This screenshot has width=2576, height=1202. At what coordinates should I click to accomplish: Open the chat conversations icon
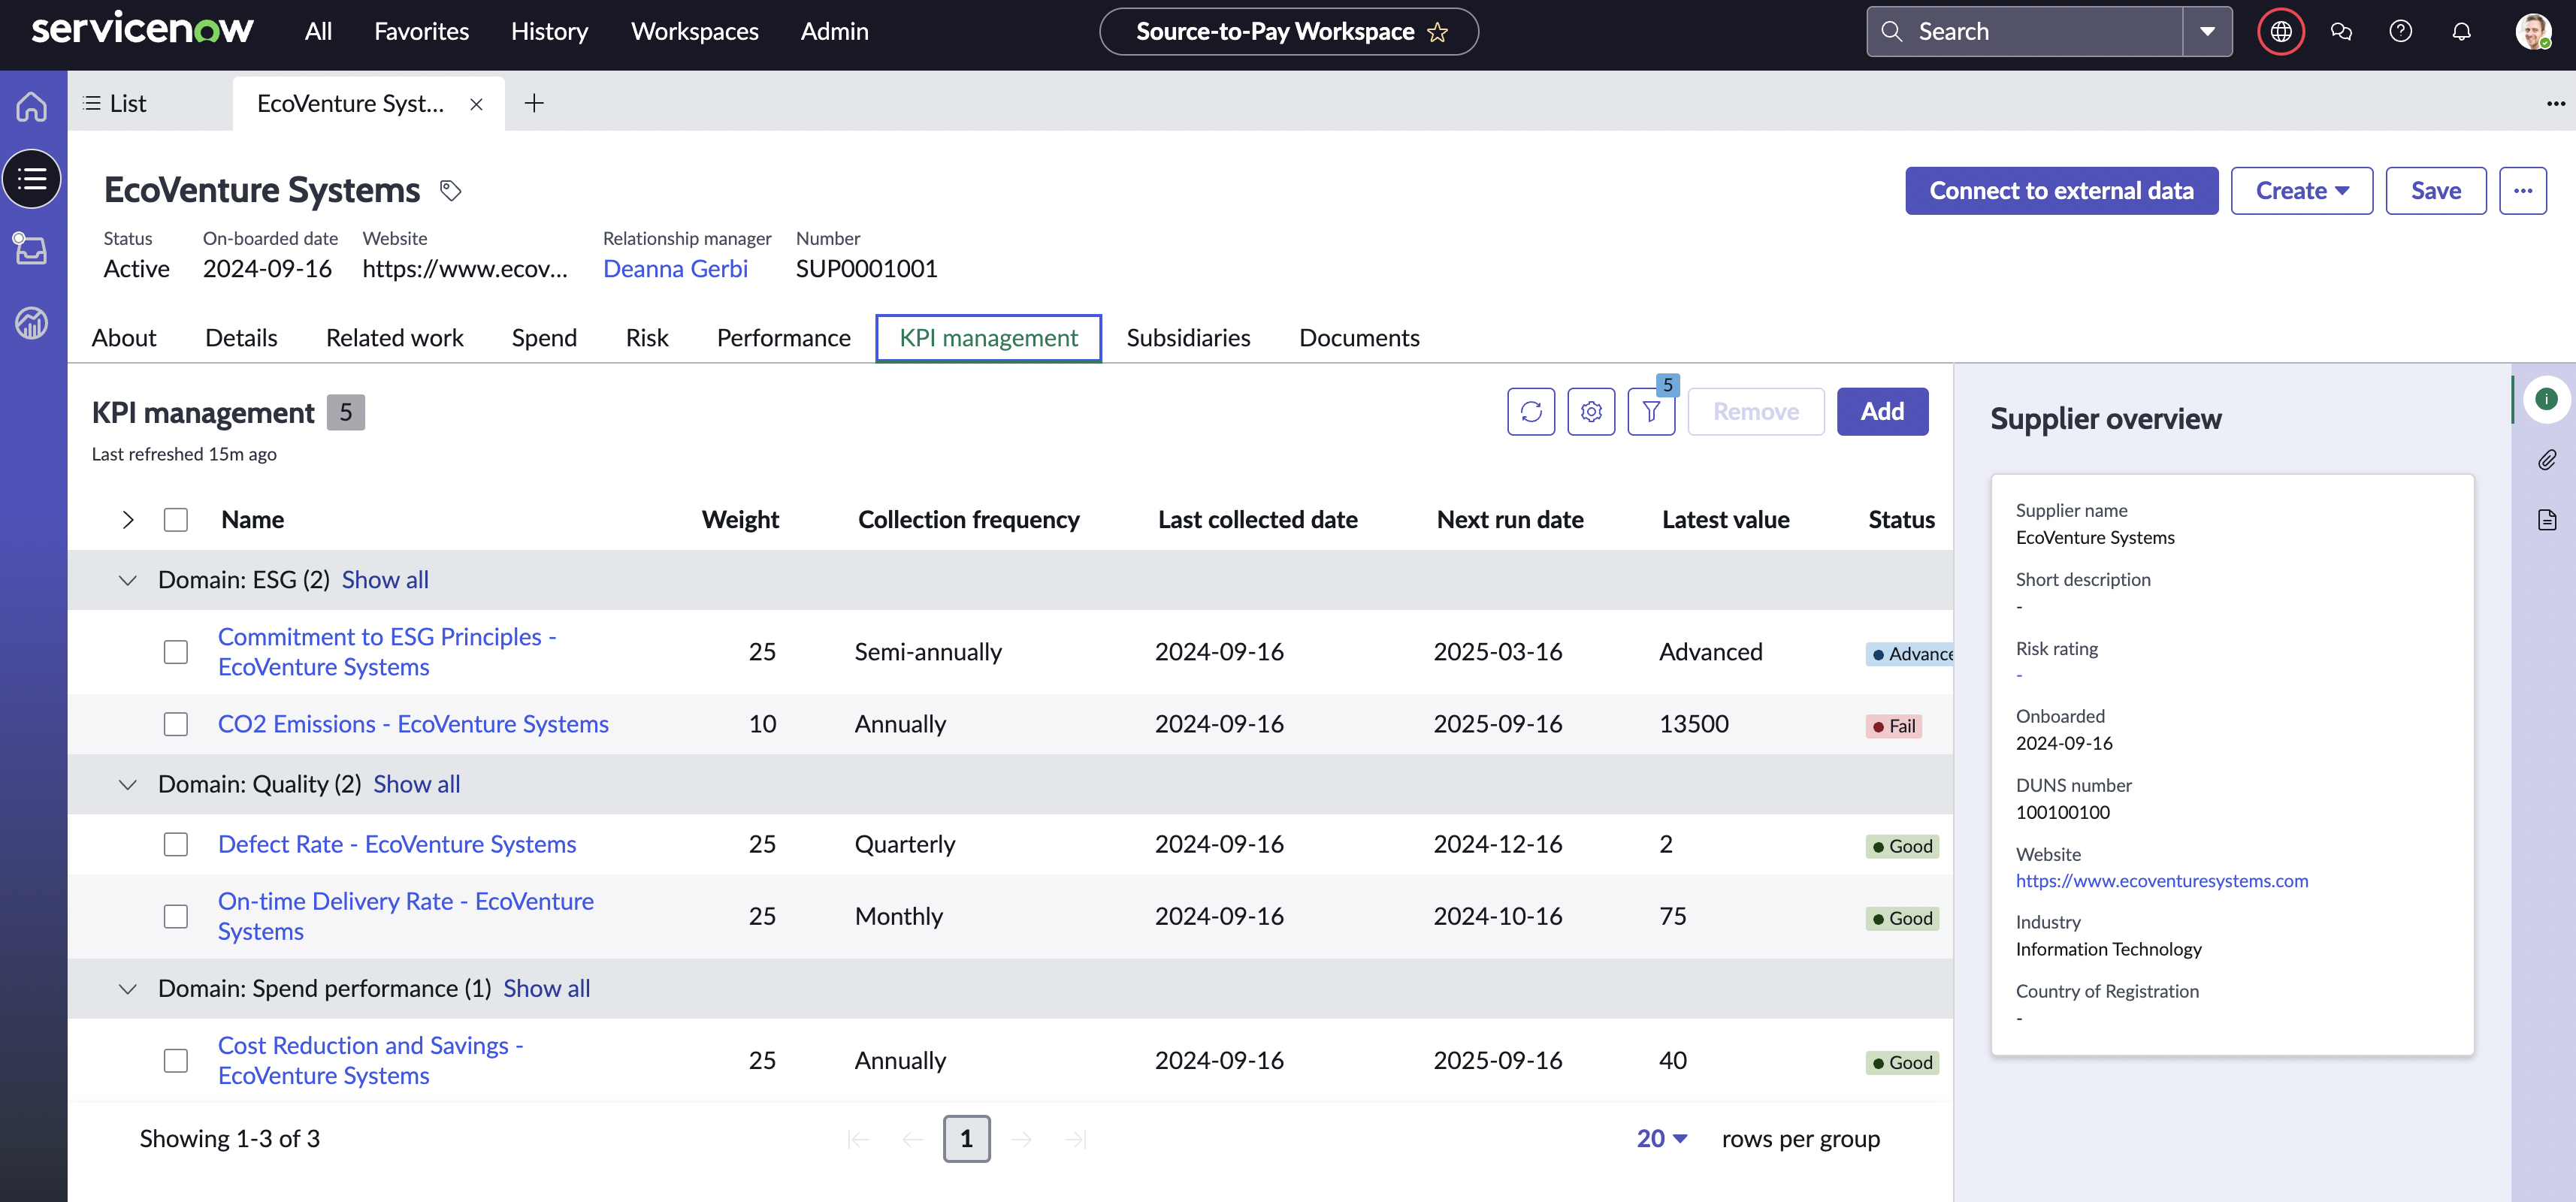click(2341, 32)
